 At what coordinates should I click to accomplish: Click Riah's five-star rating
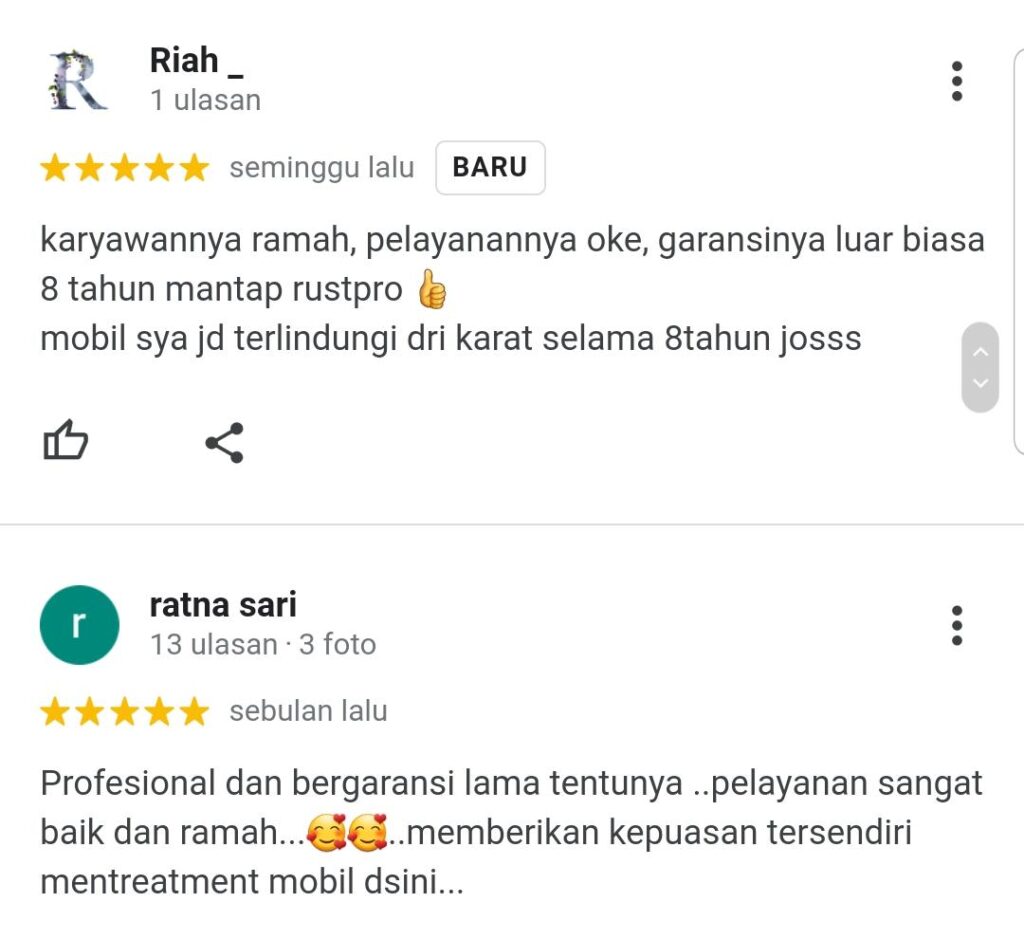(x=125, y=168)
